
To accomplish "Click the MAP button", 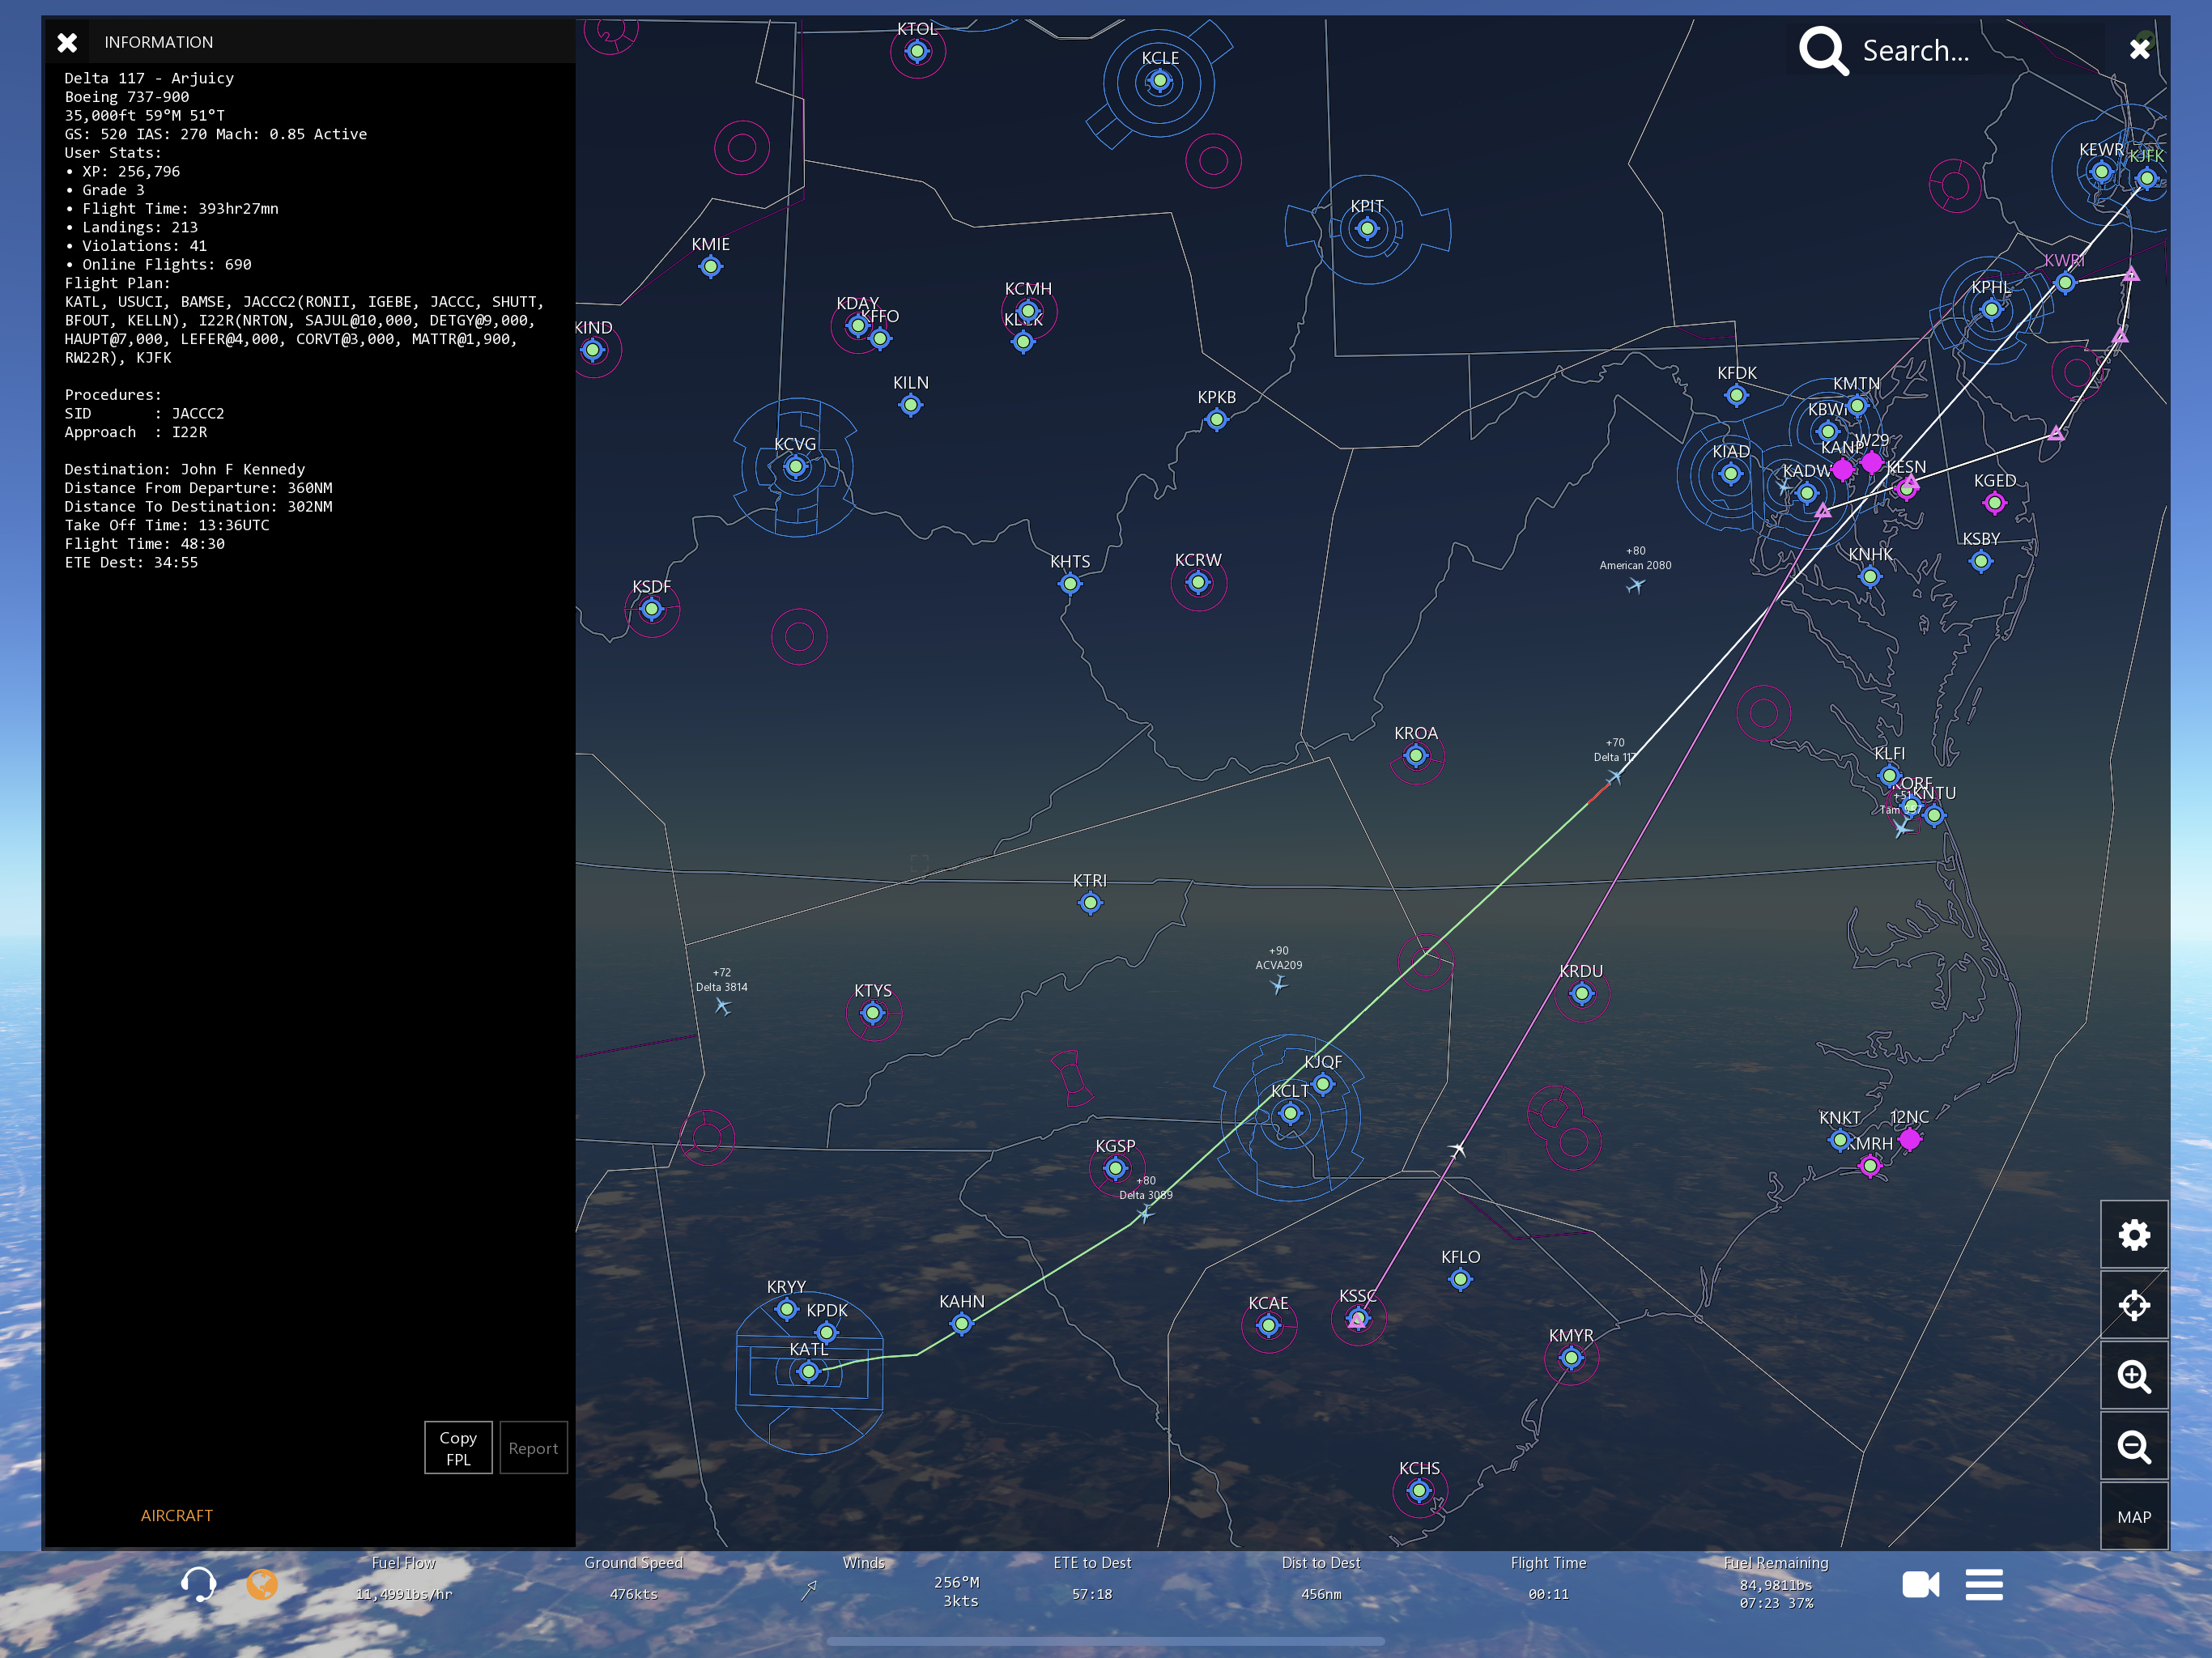I will [x=2133, y=1516].
